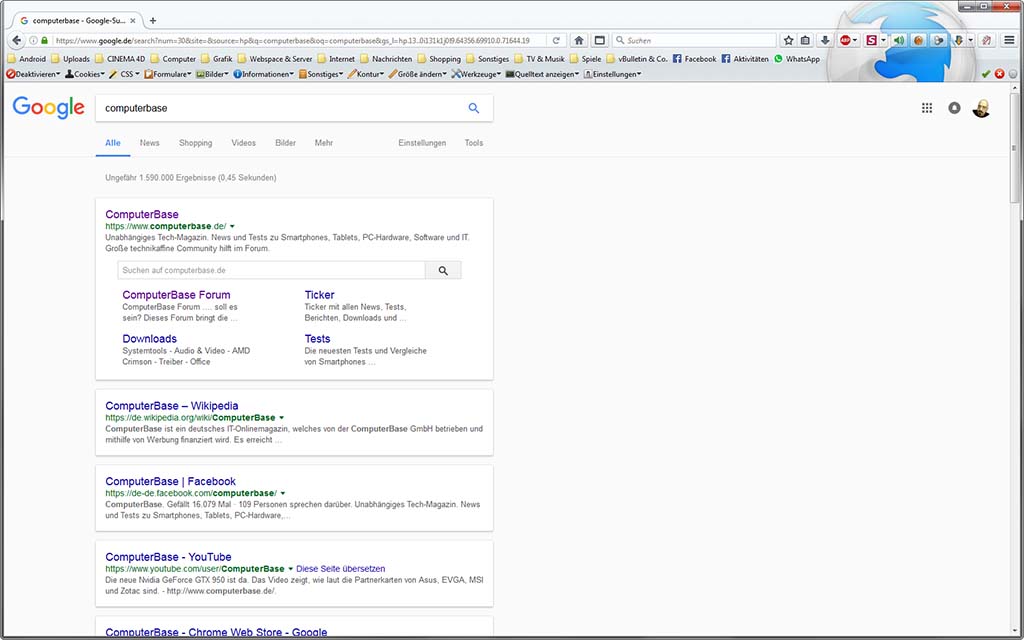This screenshot has width=1024, height=640.
Task: Open the WhatsApp bookmark
Action: tap(797, 59)
